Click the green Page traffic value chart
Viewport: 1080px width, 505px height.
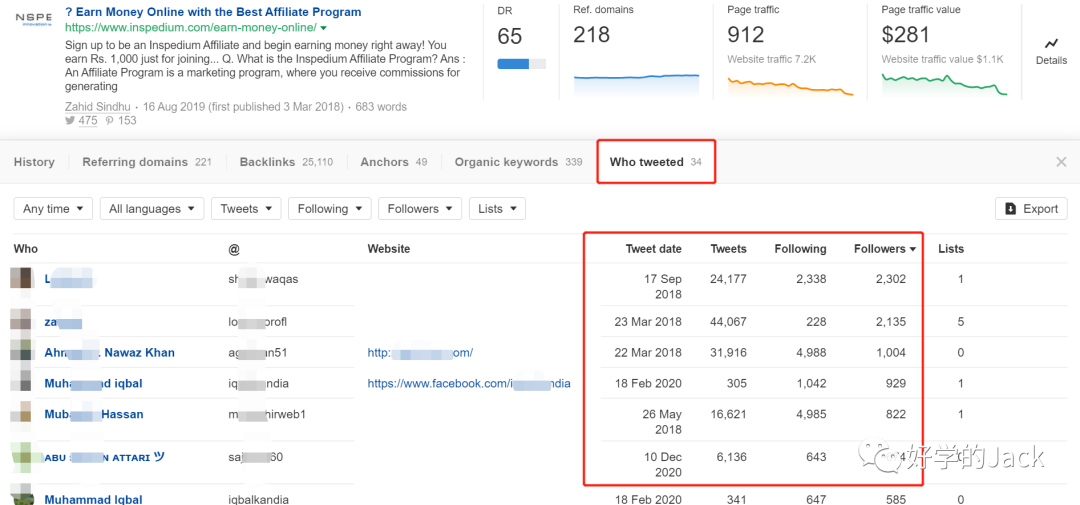coord(944,84)
